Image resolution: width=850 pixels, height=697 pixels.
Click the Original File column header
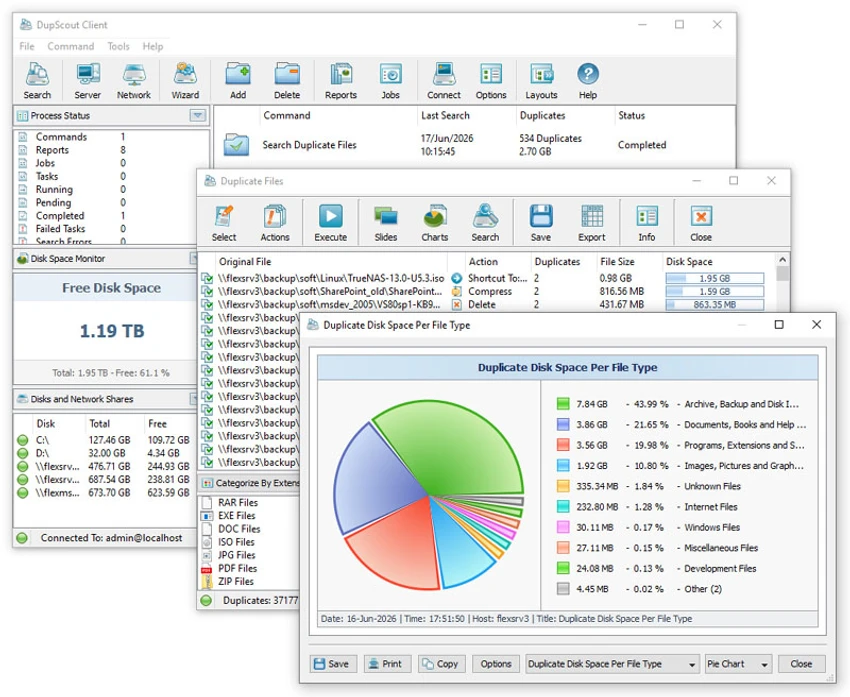[x=245, y=262]
